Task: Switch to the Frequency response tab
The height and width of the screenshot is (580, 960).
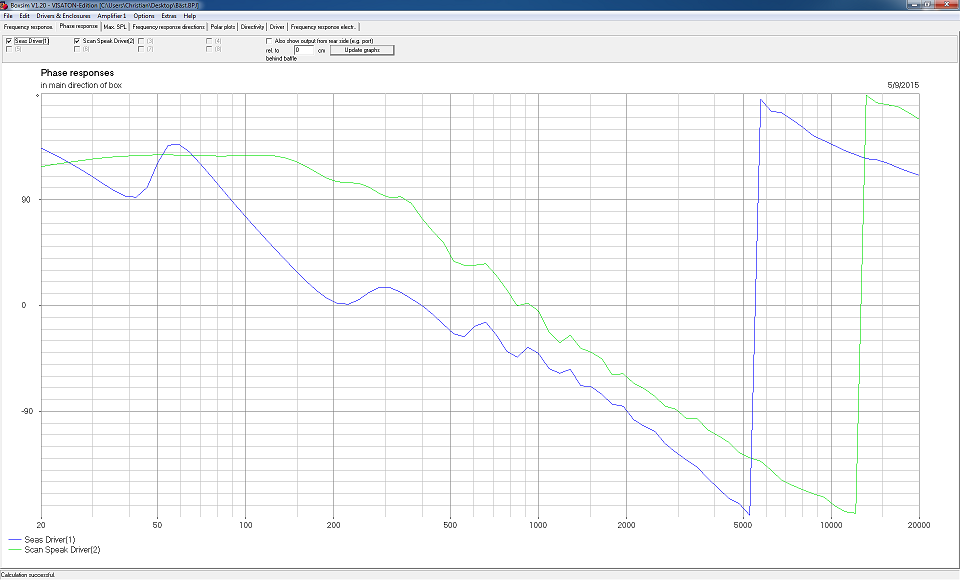Action: click(28, 27)
